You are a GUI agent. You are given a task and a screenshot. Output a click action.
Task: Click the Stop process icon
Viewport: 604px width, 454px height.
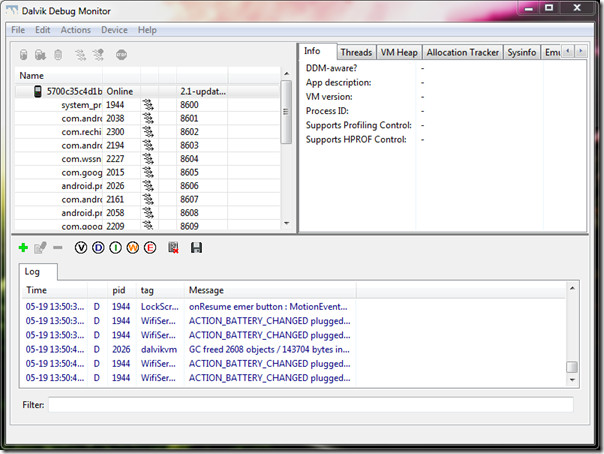tap(121, 55)
